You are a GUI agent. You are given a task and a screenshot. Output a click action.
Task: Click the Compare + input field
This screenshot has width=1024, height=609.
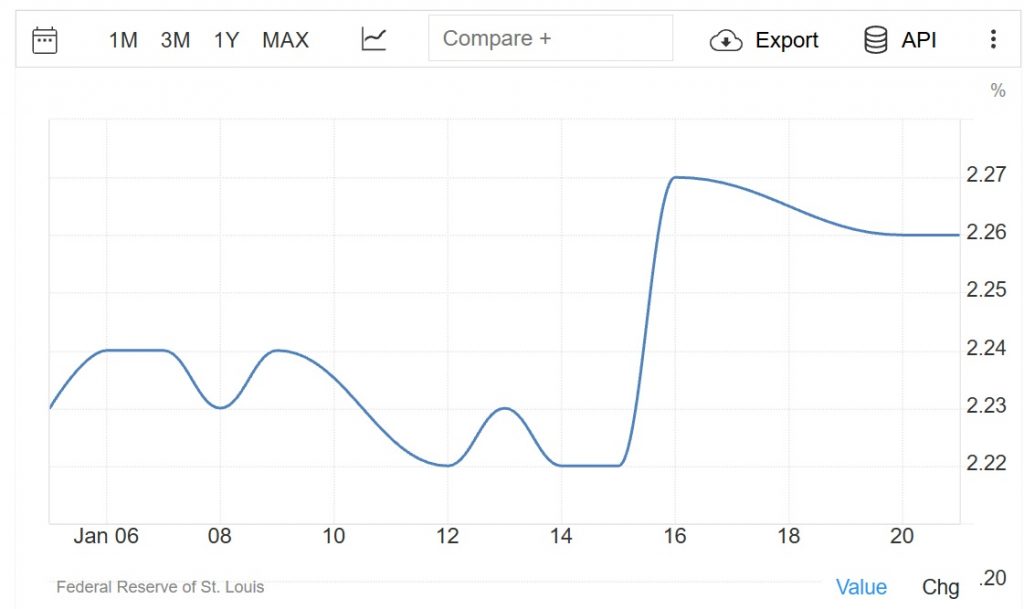550,39
